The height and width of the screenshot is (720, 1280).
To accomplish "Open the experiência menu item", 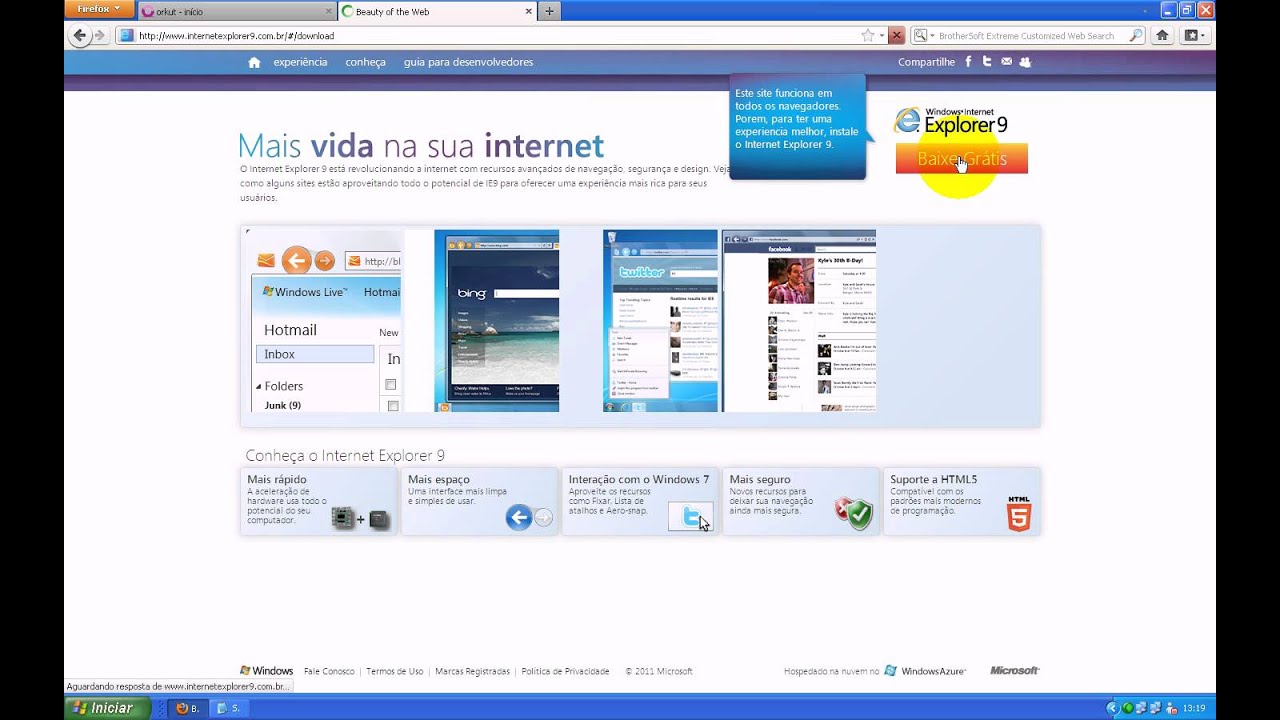I will (x=300, y=62).
